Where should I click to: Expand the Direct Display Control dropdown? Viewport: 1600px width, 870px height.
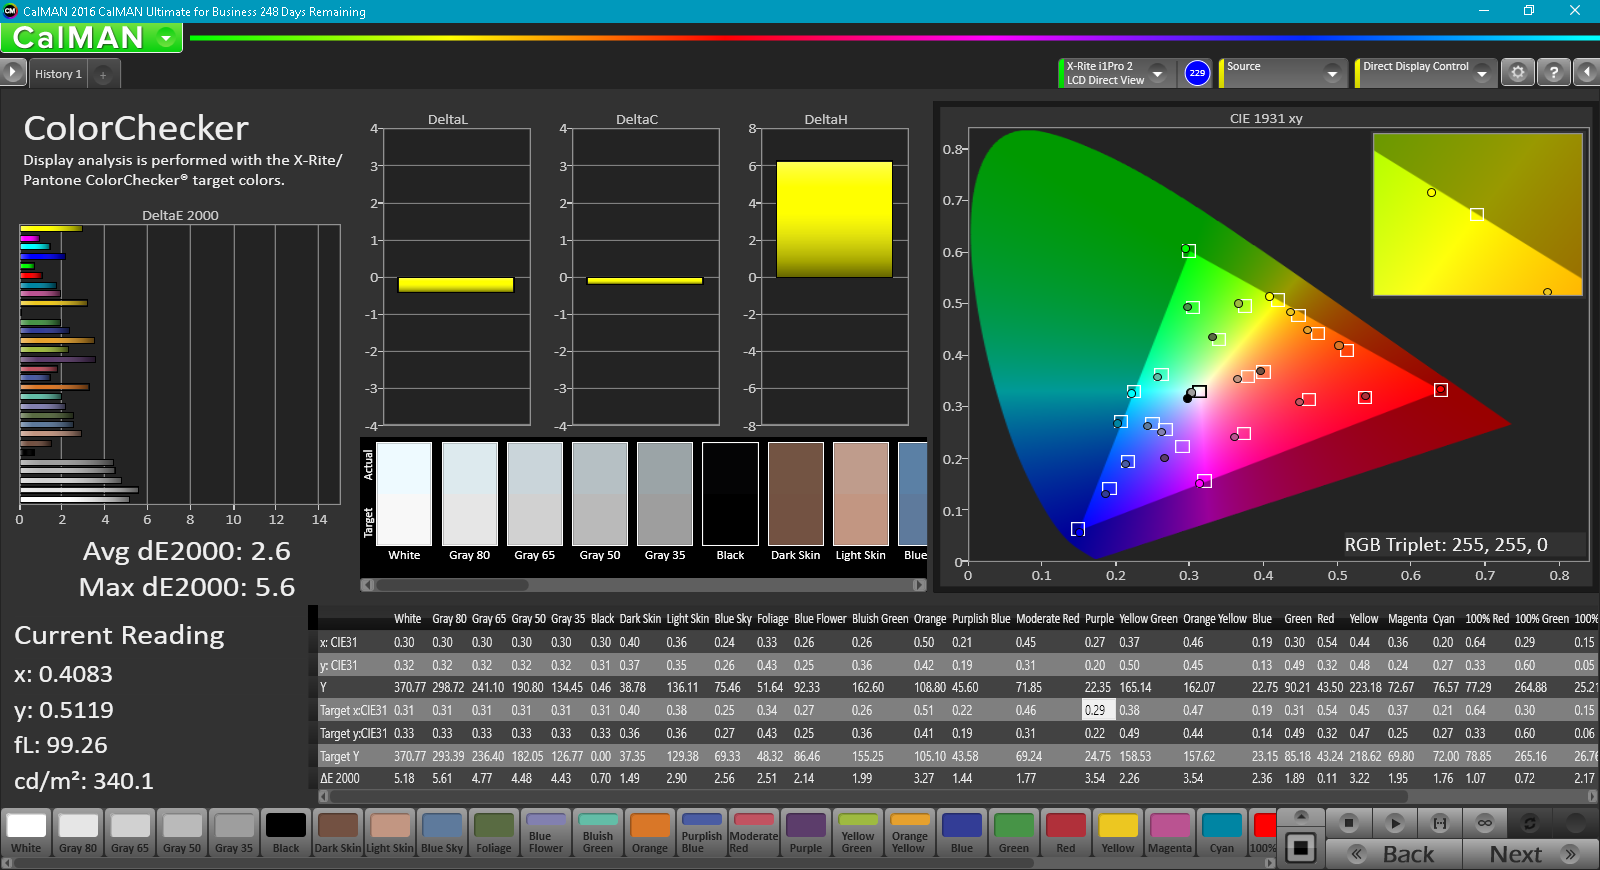1481,73
